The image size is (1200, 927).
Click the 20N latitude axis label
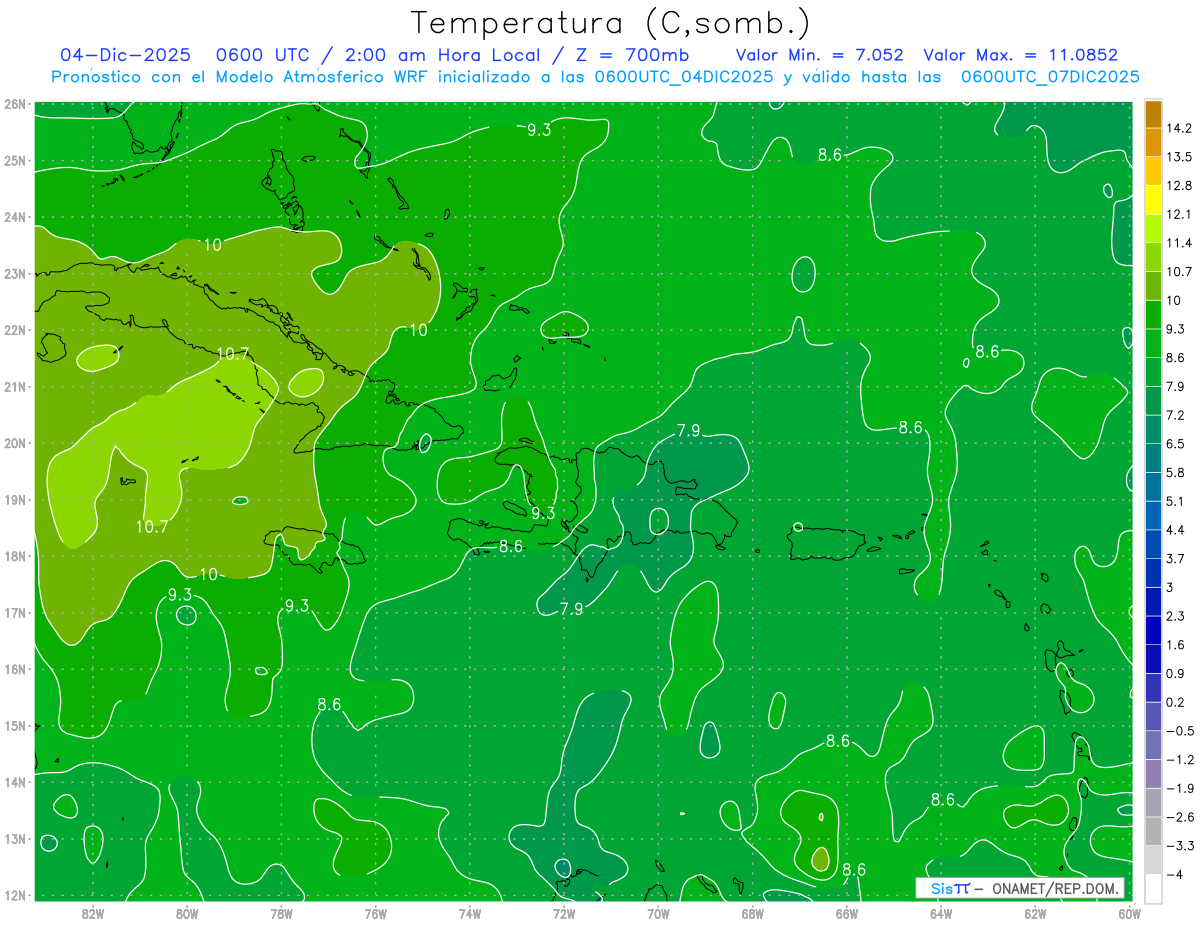[x=15, y=443]
